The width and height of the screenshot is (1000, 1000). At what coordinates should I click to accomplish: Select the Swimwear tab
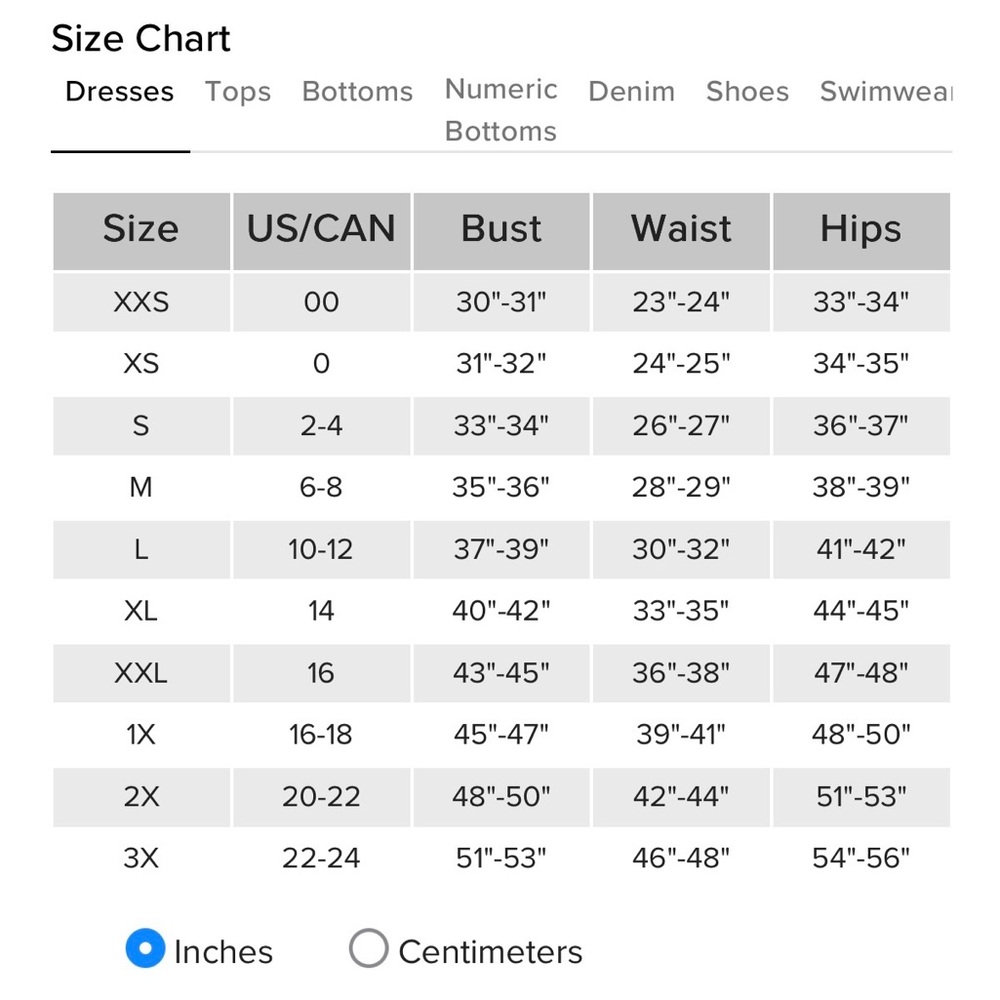(x=886, y=91)
